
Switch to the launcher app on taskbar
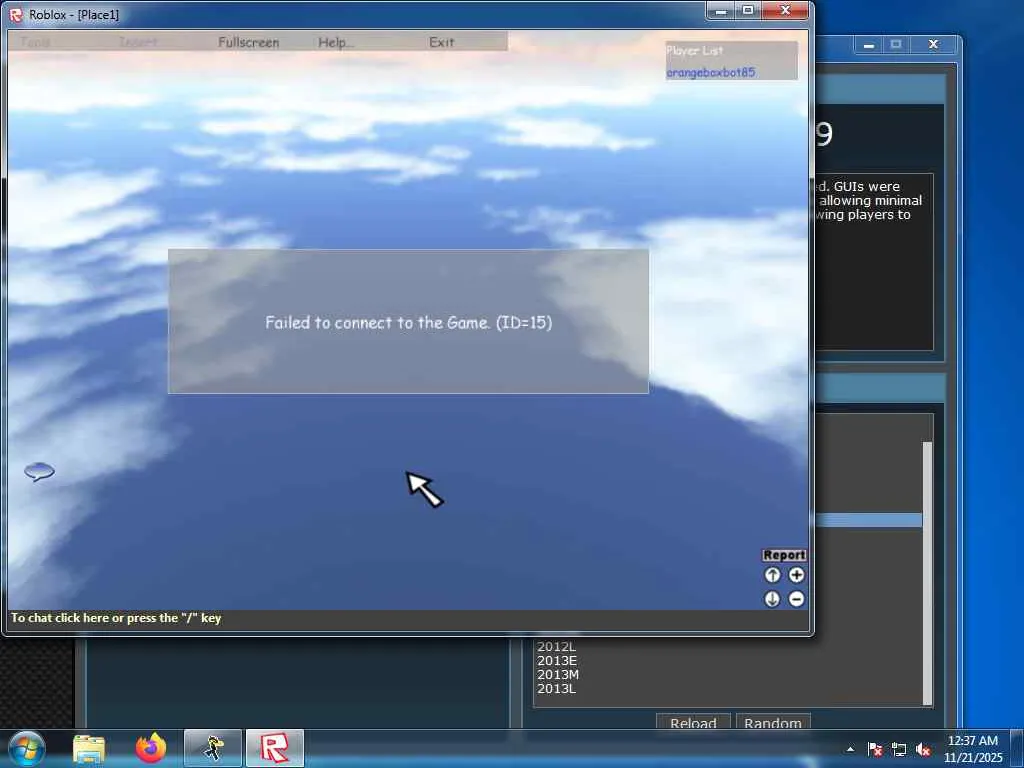[x=213, y=748]
